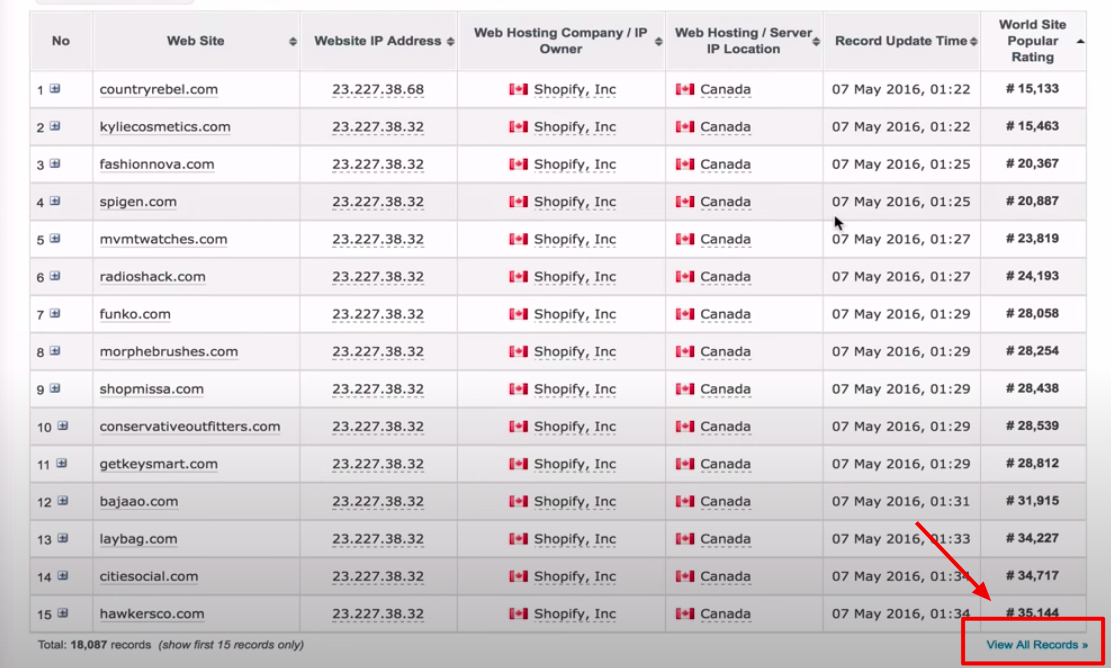
Task: Toggle sorting on the Web Site column
Action: [x=291, y=41]
